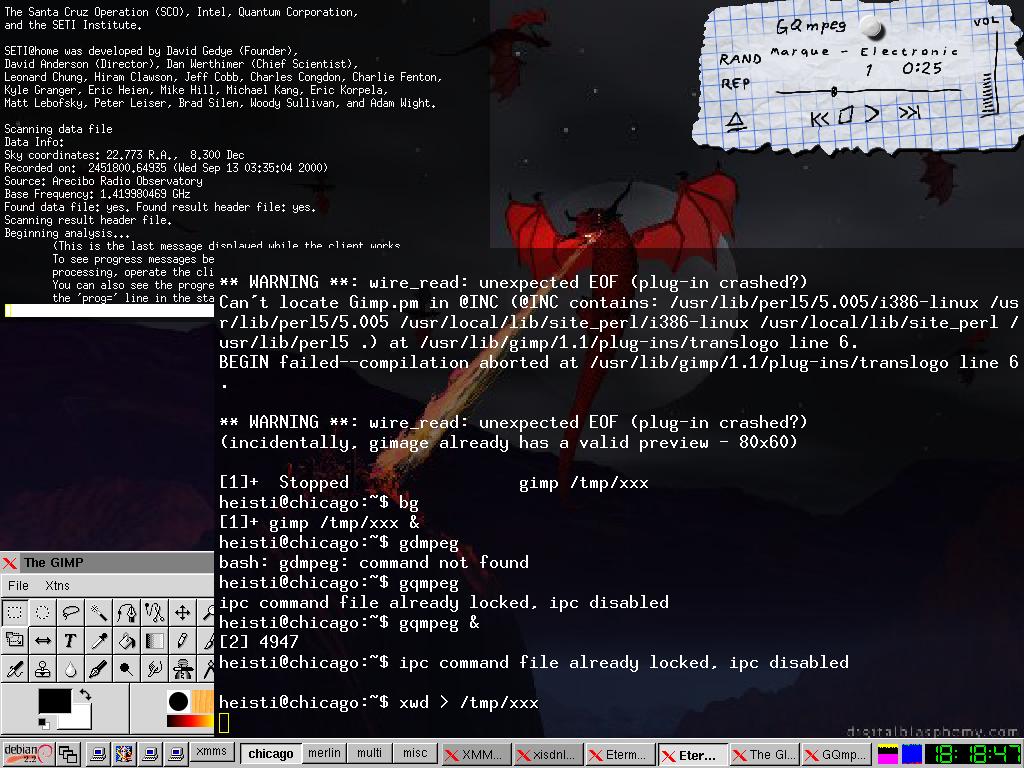The width and height of the screenshot is (1024, 768).
Task: Click the XMM... window button in taskbar
Action: (x=474, y=755)
